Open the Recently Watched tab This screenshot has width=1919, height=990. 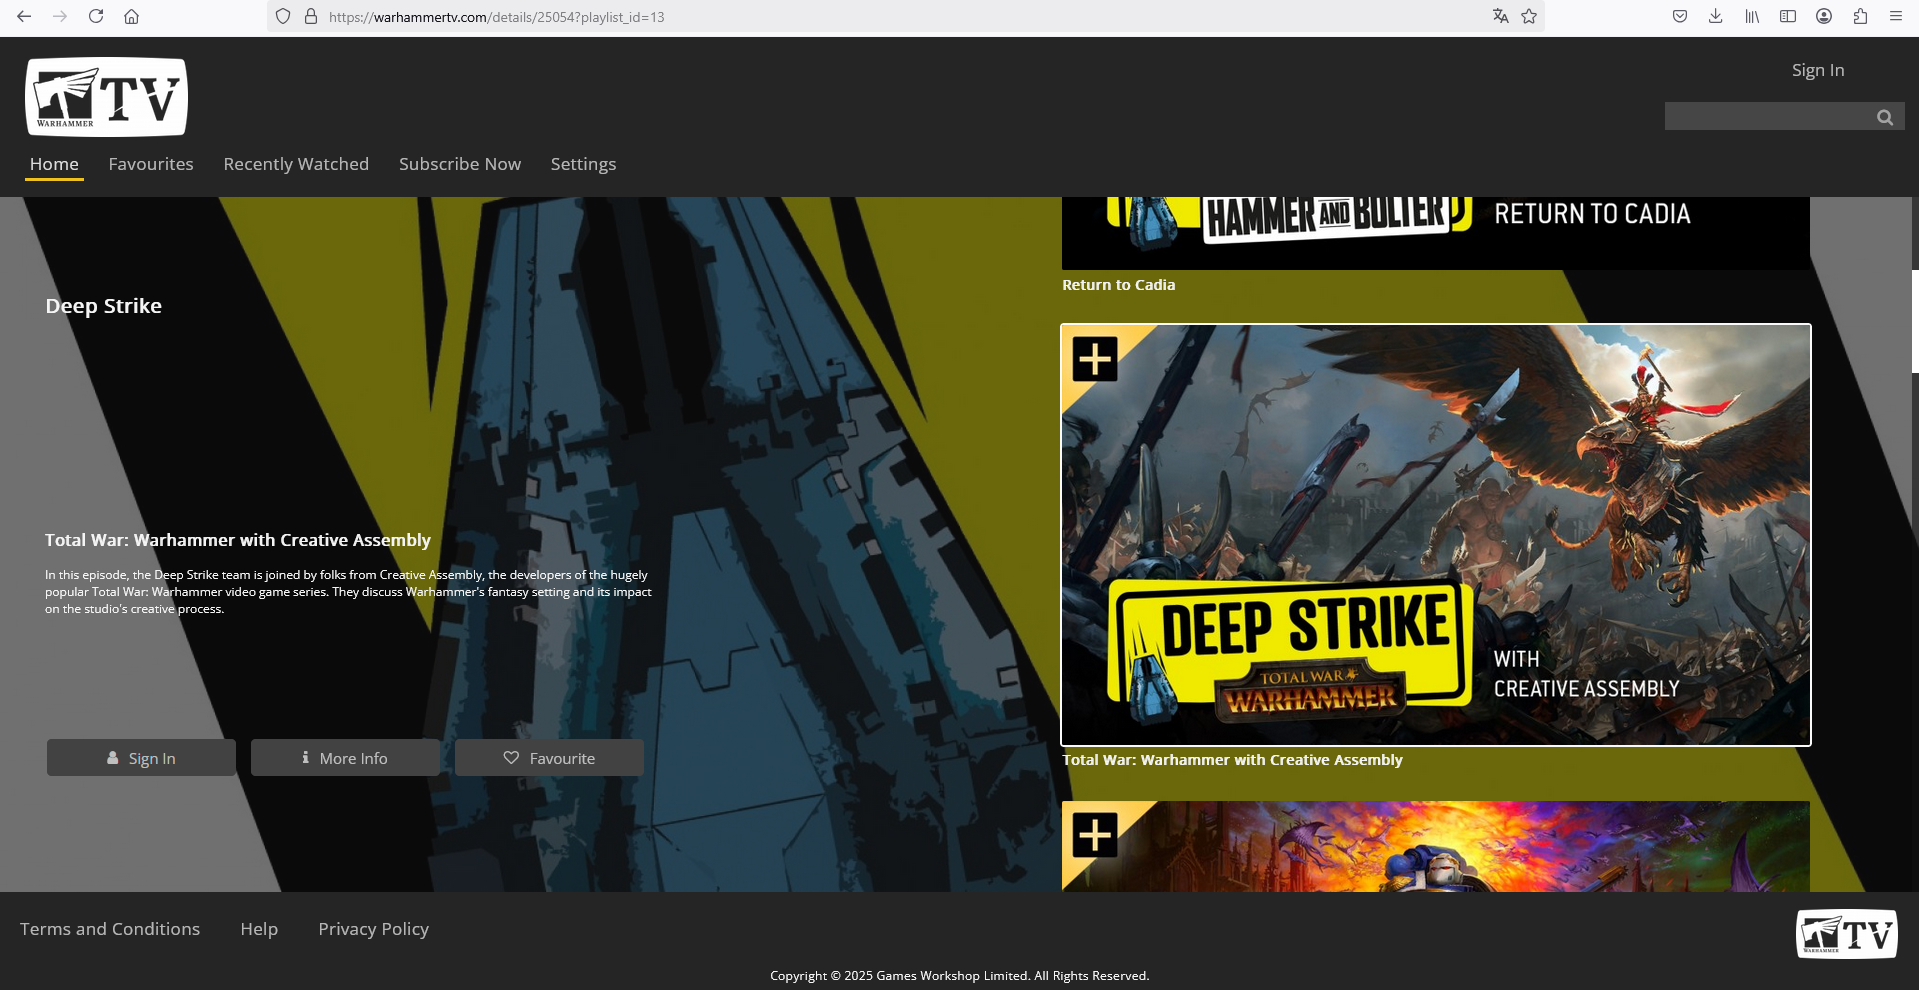click(296, 164)
